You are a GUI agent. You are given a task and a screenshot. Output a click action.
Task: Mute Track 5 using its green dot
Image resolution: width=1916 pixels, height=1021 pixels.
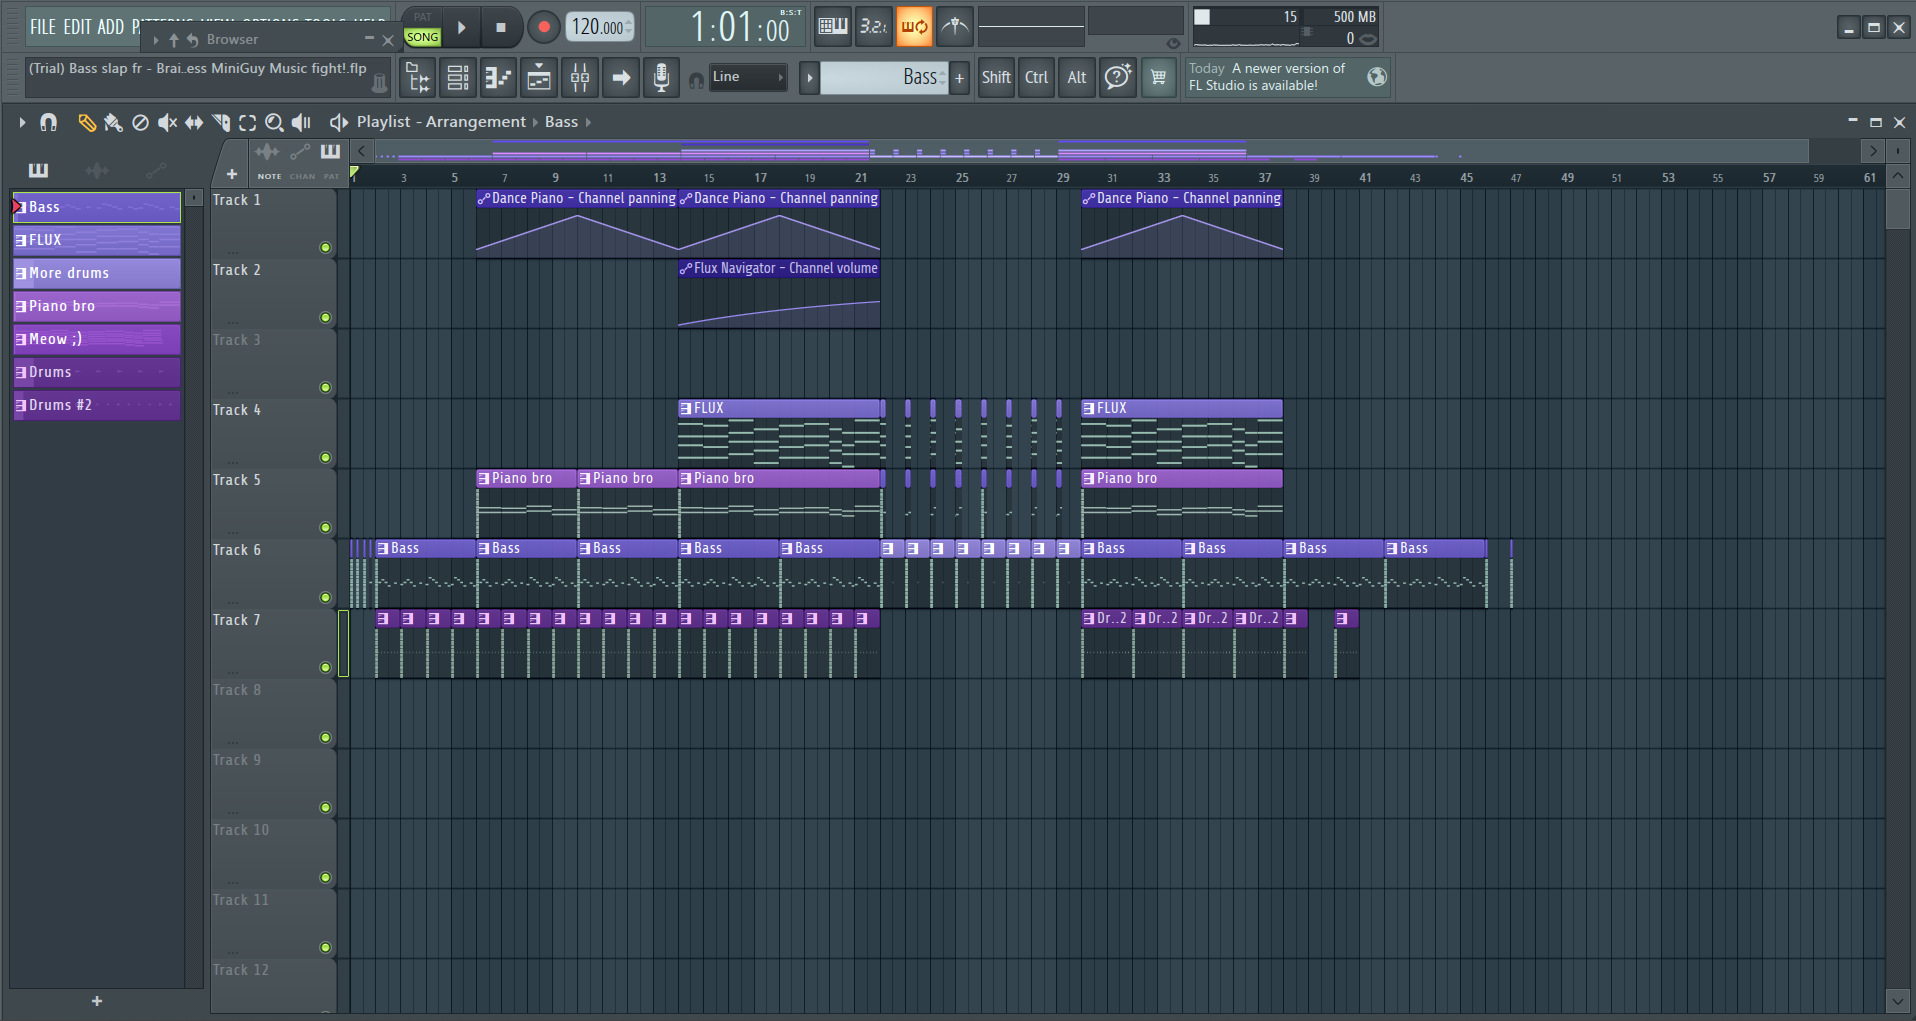tap(325, 527)
